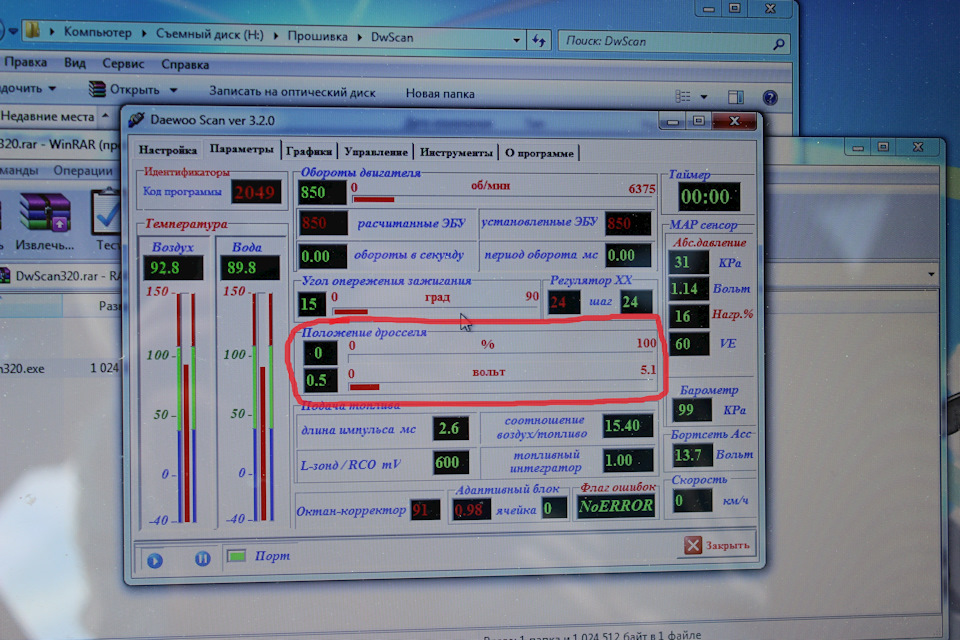Click the Тест checkmark icon in WinRAR
This screenshot has height=640, width=960.
click(107, 213)
